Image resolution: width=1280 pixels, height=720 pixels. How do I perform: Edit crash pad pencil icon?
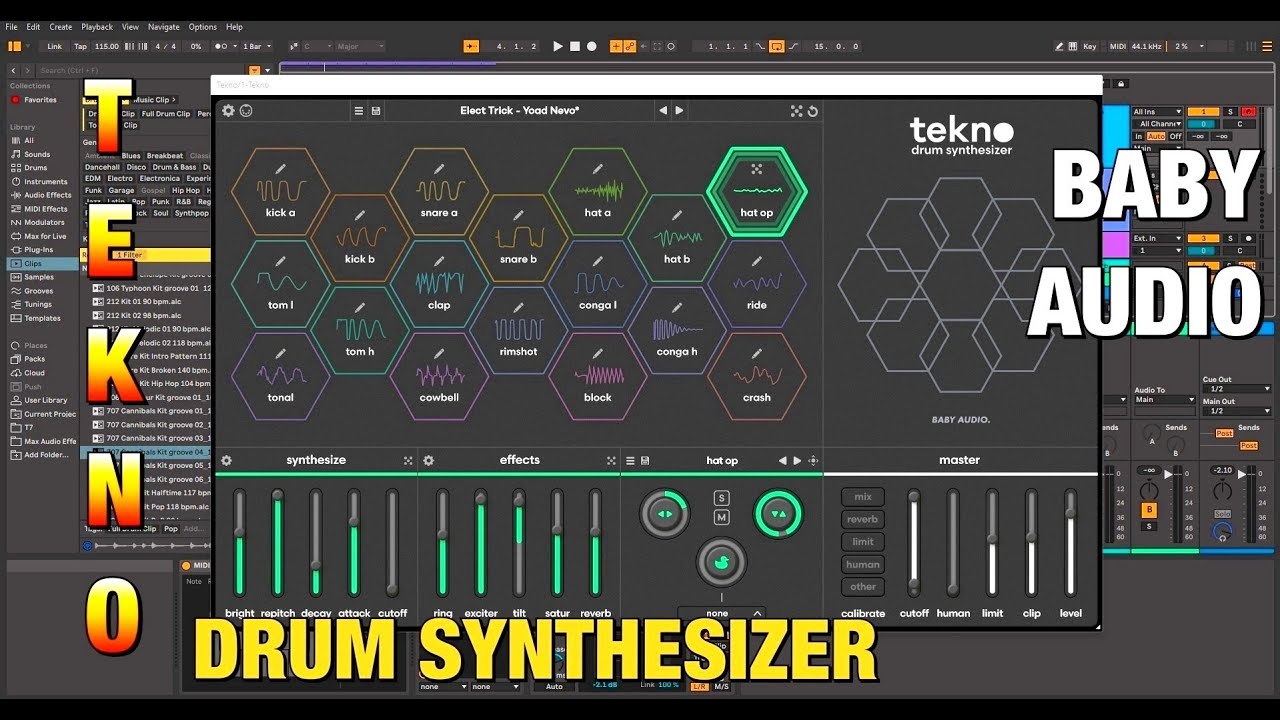pyautogui.click(x=757, y=353)
